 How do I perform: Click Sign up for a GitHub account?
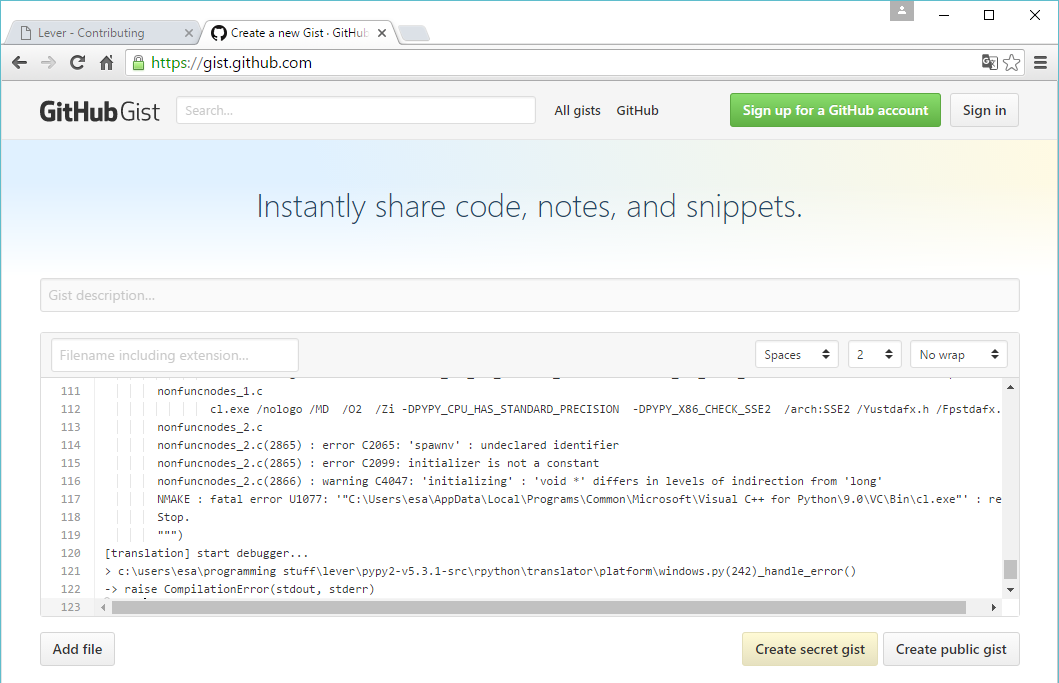click(x=835, y=111)
